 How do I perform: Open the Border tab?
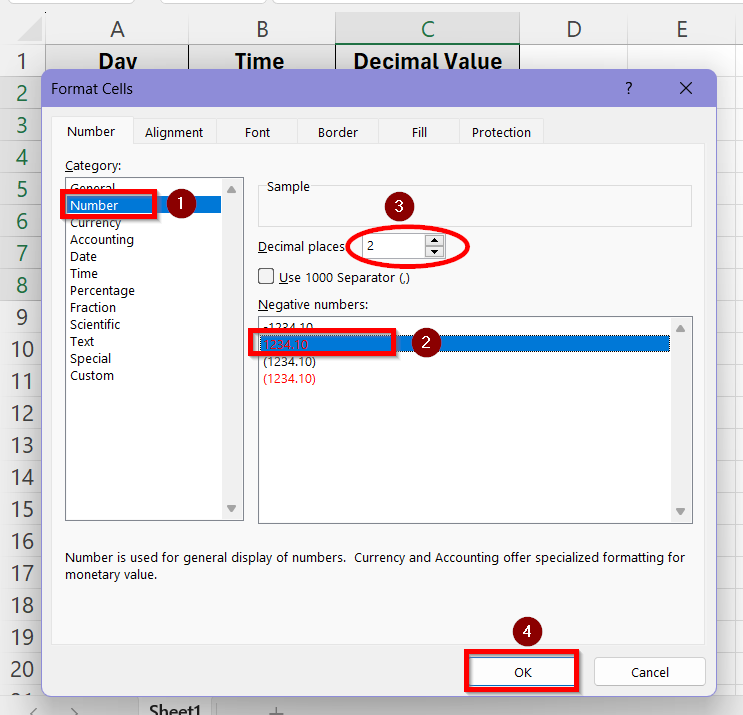(x=338, y=132)
